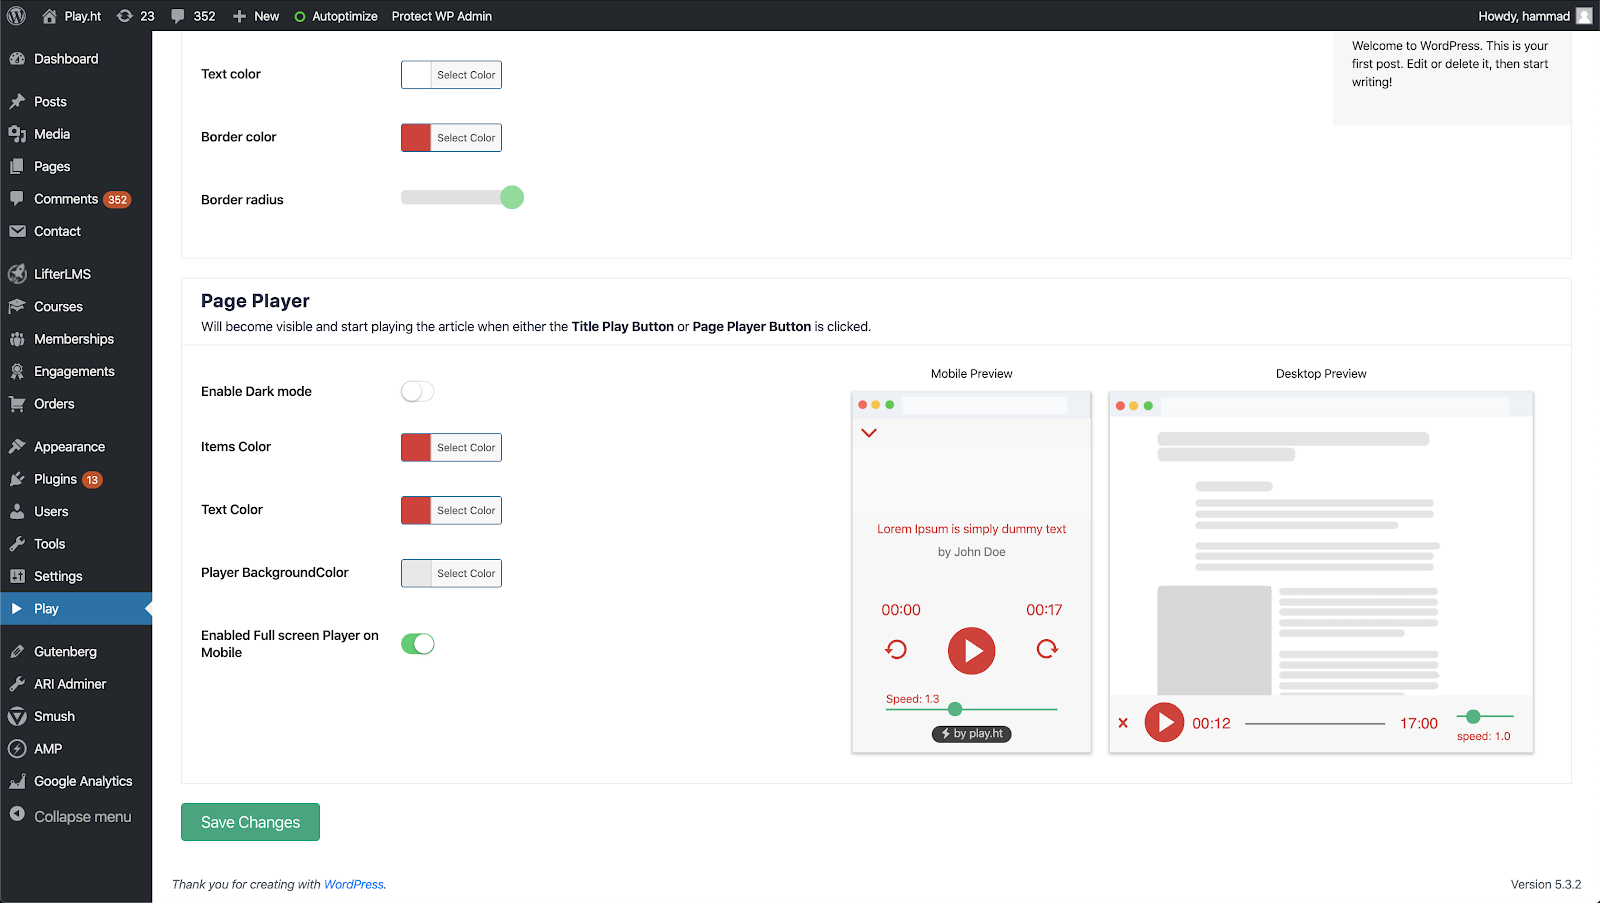Click the Appearance paintbrush icon
Image resolution: width=1600 pixels, height=903 pixels.
[x=17, y=447]
